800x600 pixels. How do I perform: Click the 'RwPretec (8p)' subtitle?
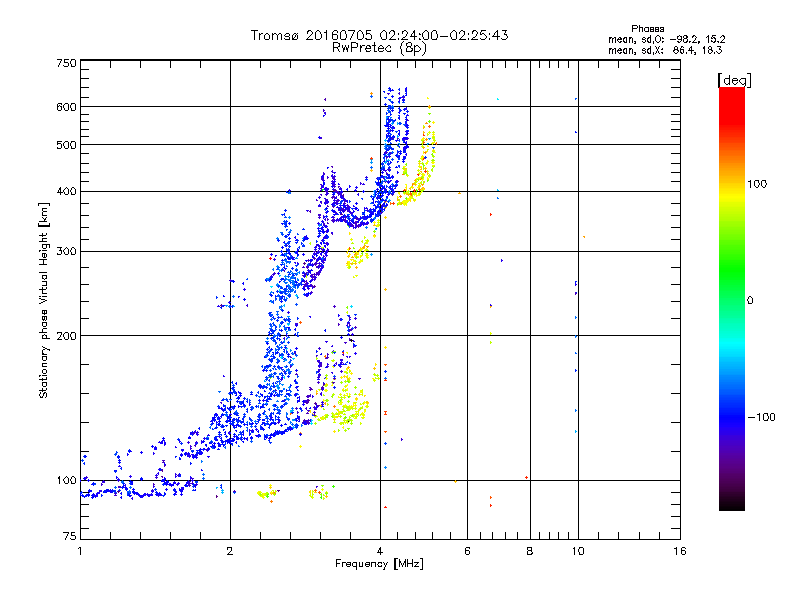pyautogui.click(x=379, y=48)
